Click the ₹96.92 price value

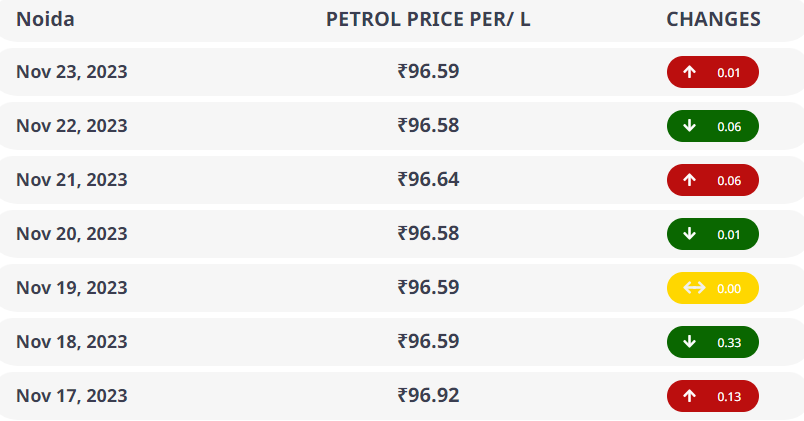(x=428, y=396)
